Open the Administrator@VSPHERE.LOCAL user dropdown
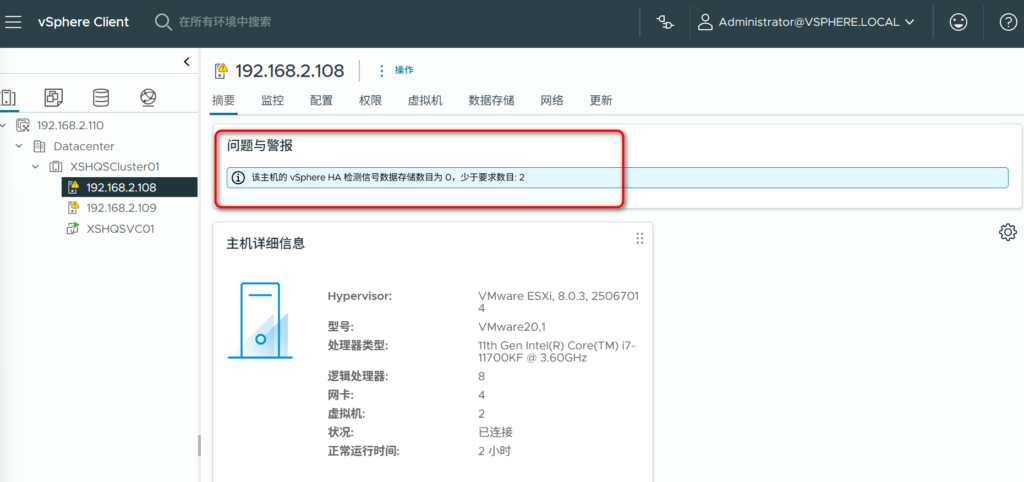 [806, 22]
